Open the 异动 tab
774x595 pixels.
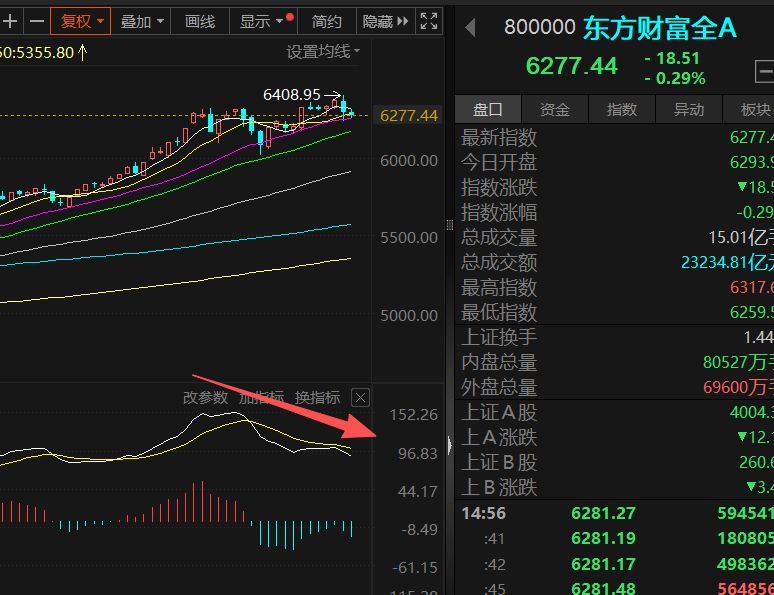689,109
